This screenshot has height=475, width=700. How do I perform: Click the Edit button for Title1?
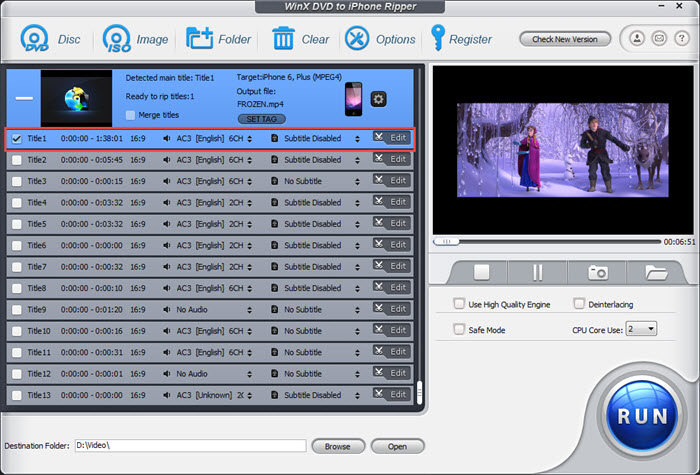click(x=392, y=138)
